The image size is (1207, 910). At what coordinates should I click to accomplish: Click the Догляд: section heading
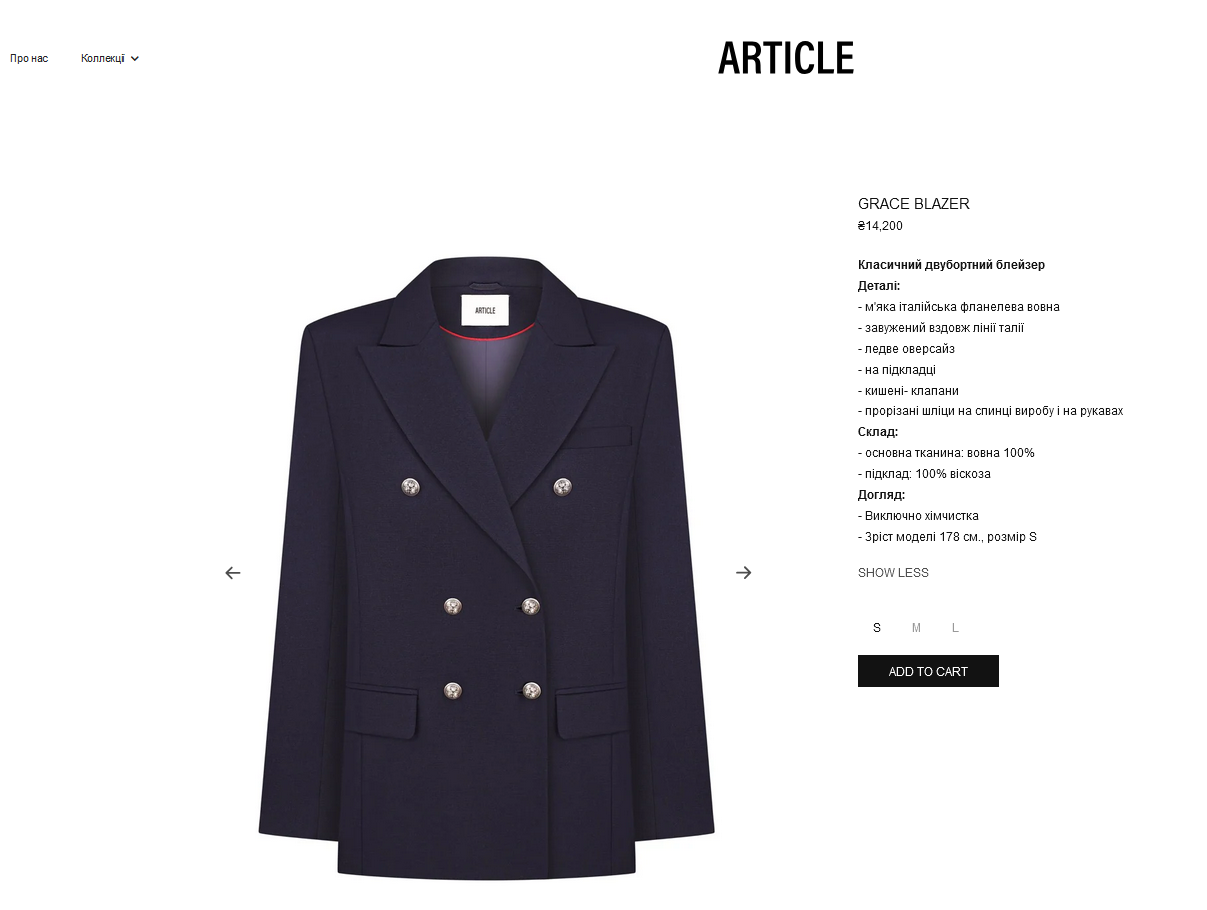point(881,495)
